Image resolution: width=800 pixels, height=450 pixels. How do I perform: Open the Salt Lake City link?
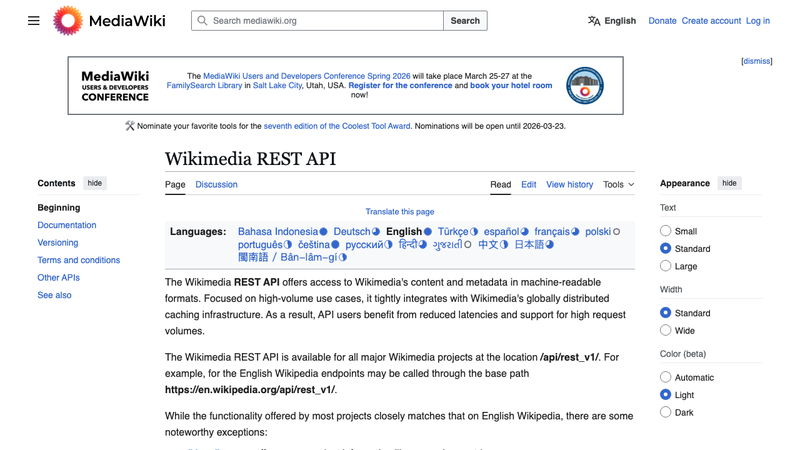click(278, 85)
